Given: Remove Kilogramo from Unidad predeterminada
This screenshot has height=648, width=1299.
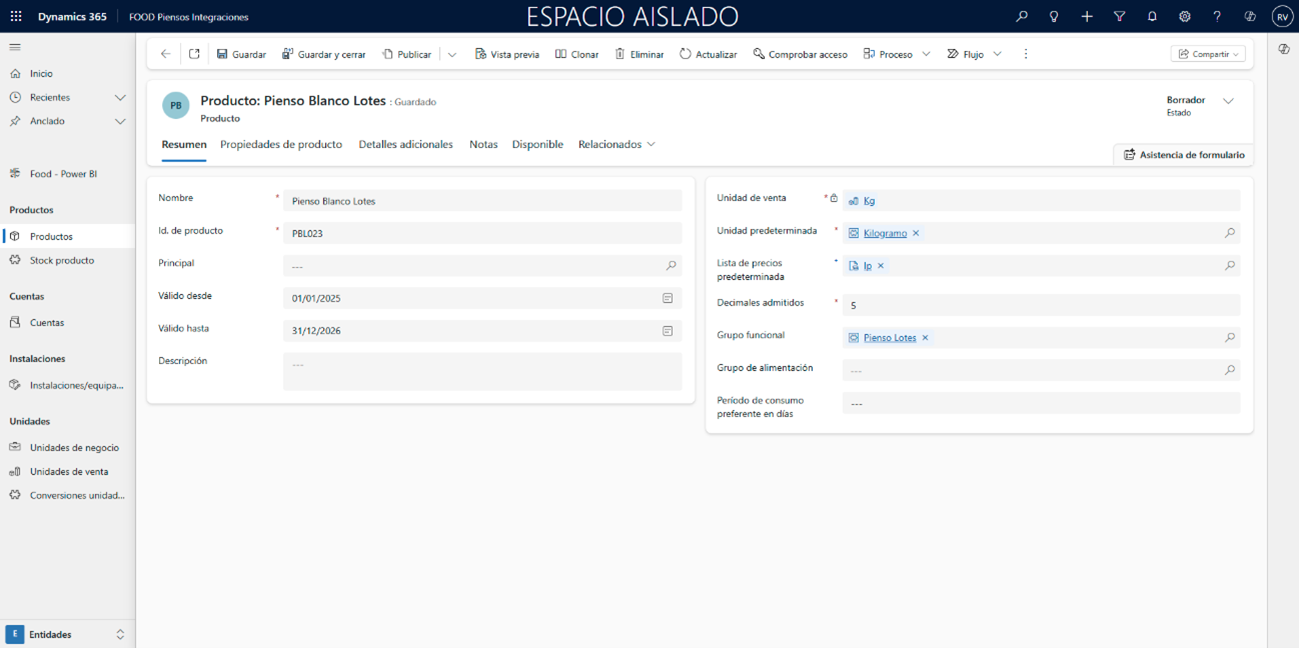Looking at the screenshot, I should [x=916, y=233].
